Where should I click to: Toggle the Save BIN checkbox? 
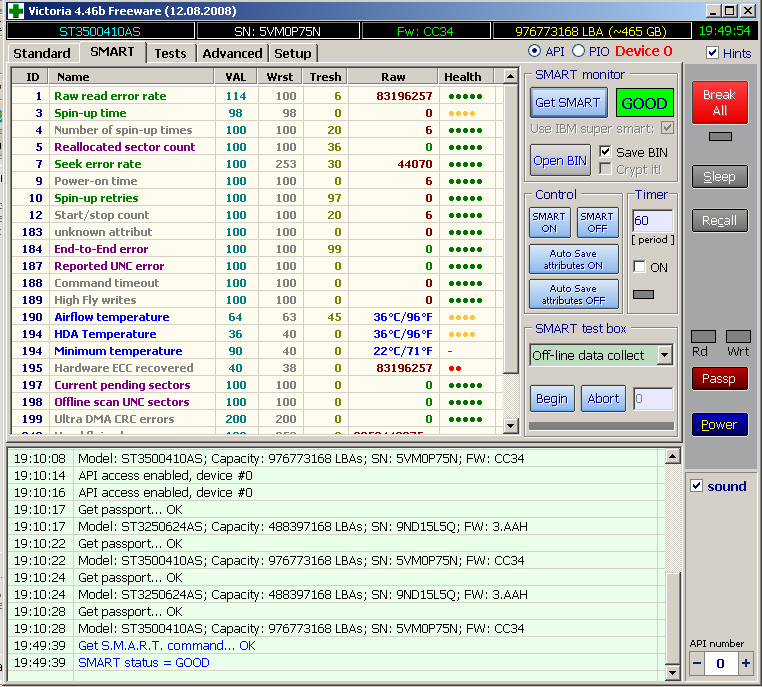[605, 151]
